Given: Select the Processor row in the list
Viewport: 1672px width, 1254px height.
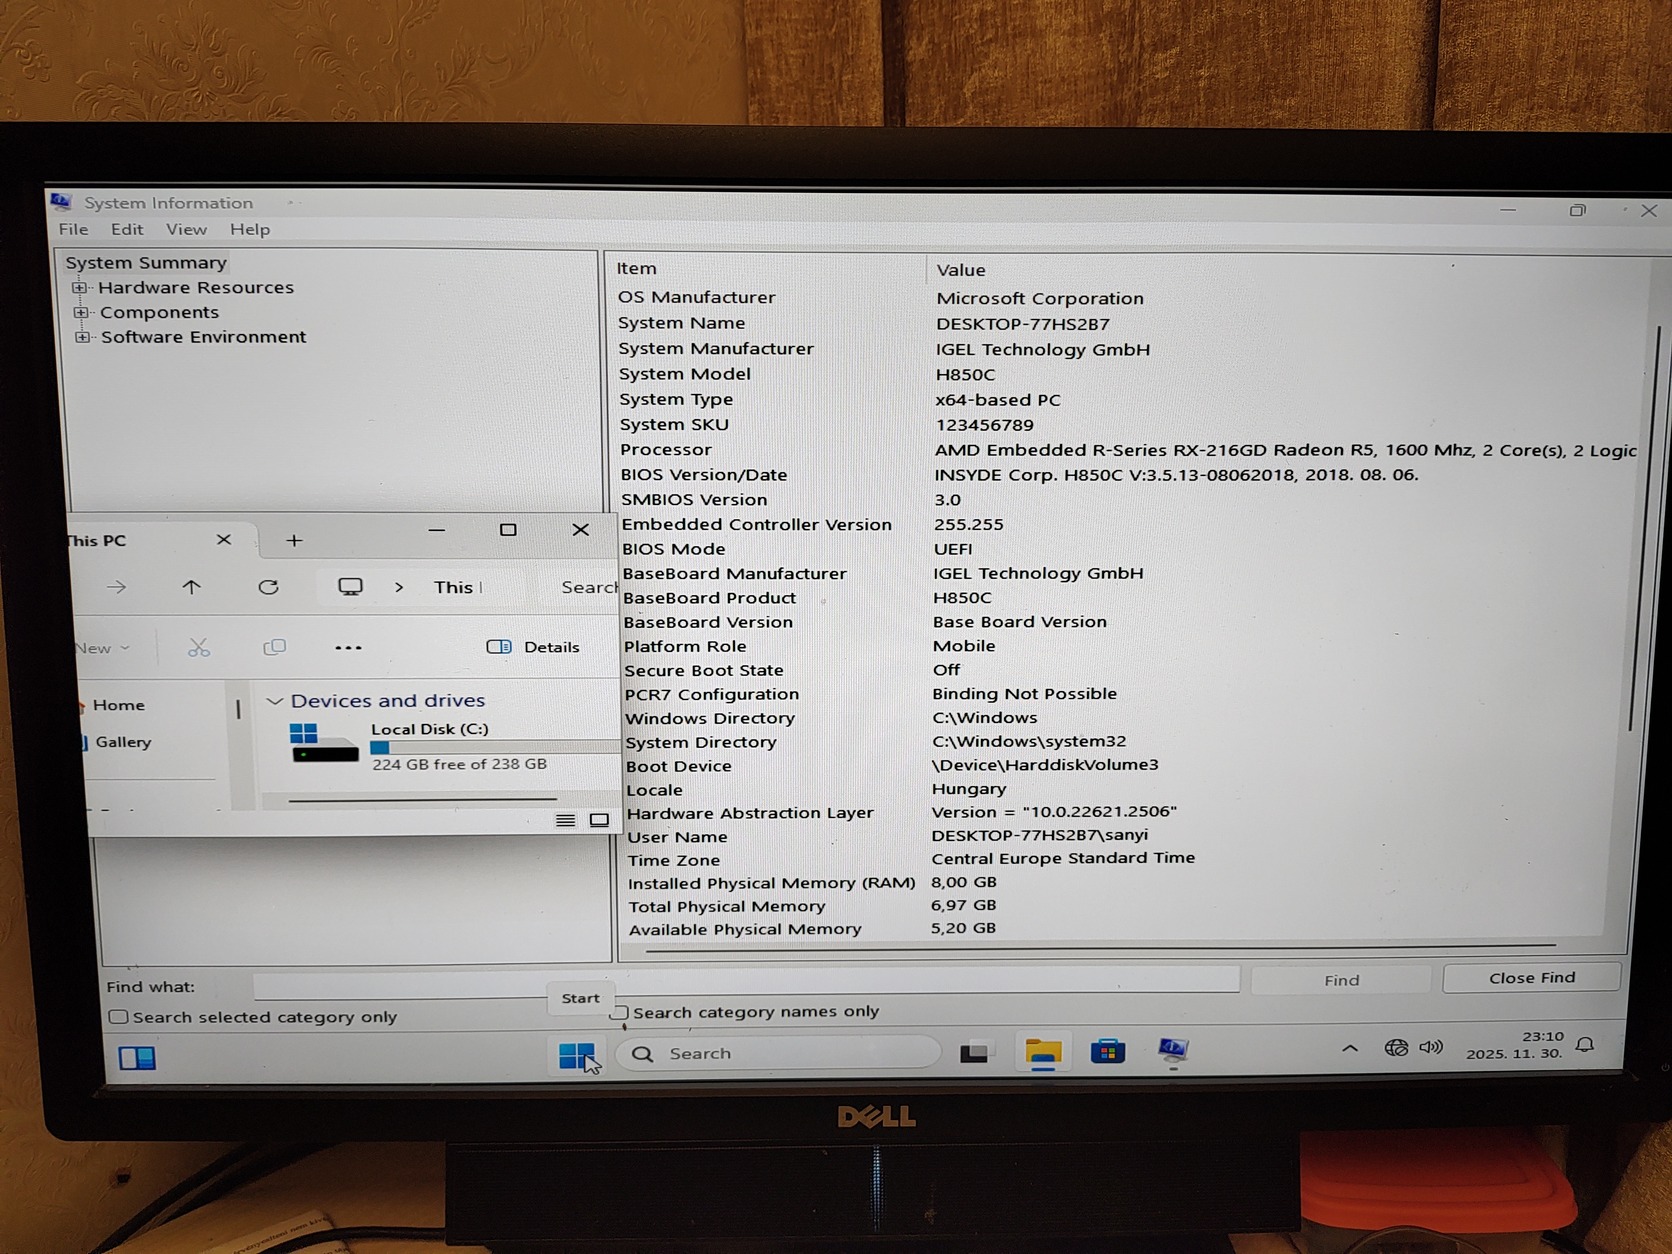Looking at the screenshot, I should (x=1126, y=450).
